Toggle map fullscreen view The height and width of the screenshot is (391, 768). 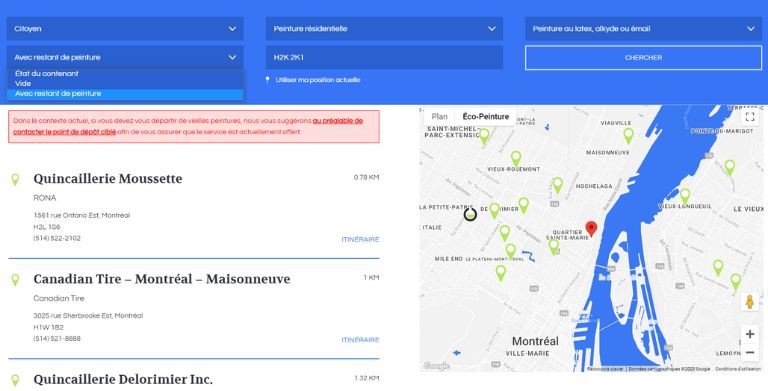click(x=749, y=117)
